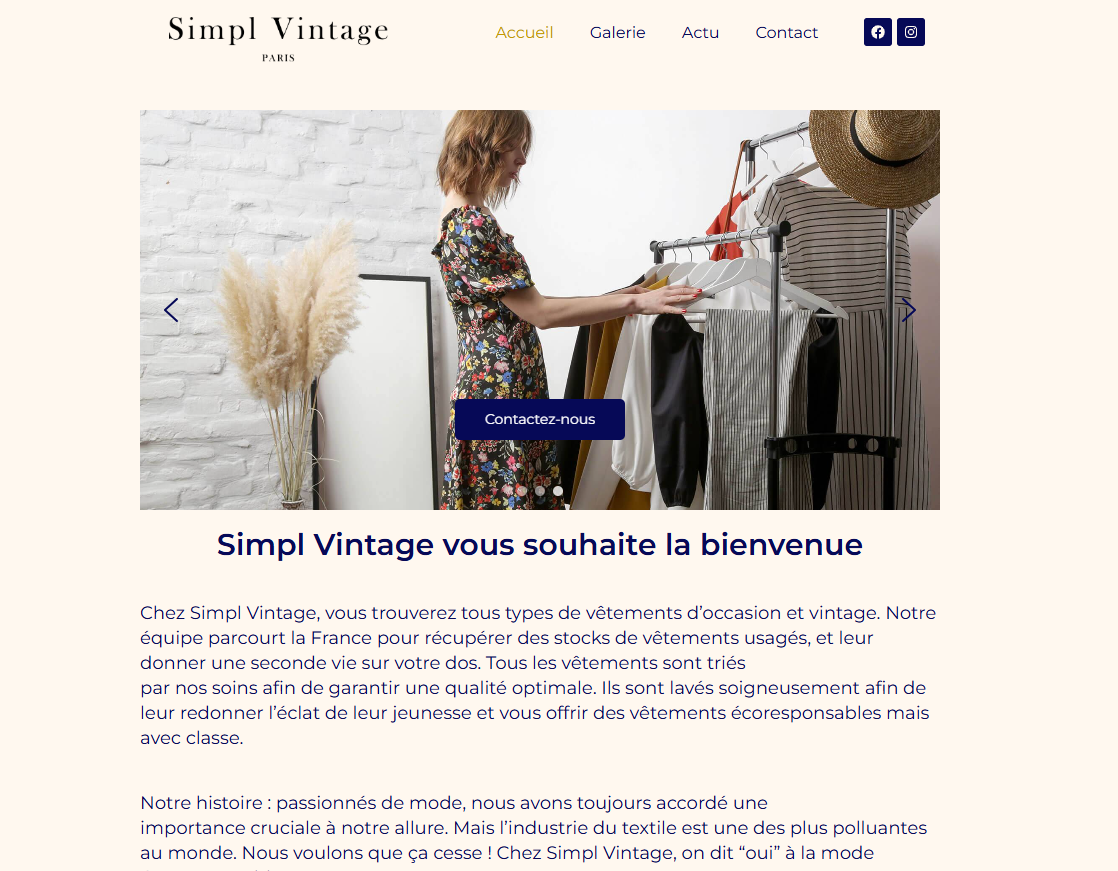
Task: Open the Facebook page icon
Action: (x=878, y=32)
